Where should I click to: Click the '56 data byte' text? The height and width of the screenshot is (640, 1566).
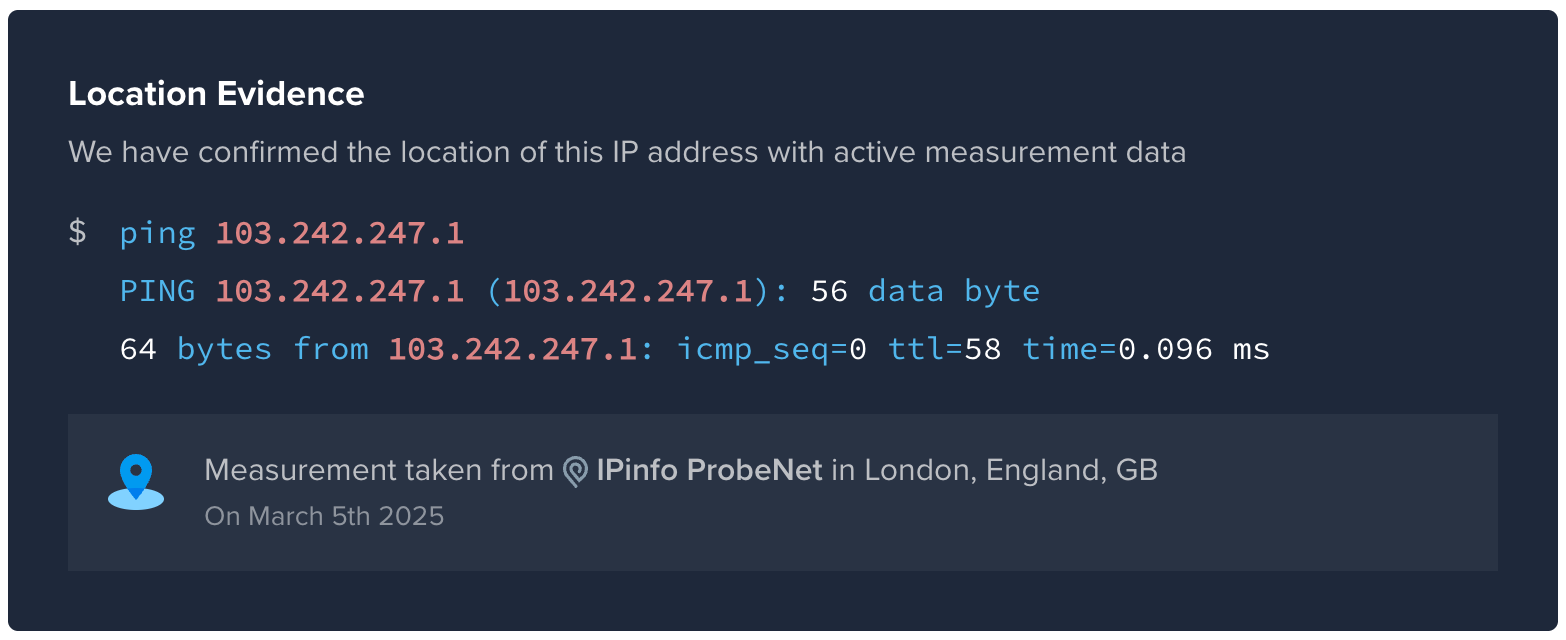point(925,291)
